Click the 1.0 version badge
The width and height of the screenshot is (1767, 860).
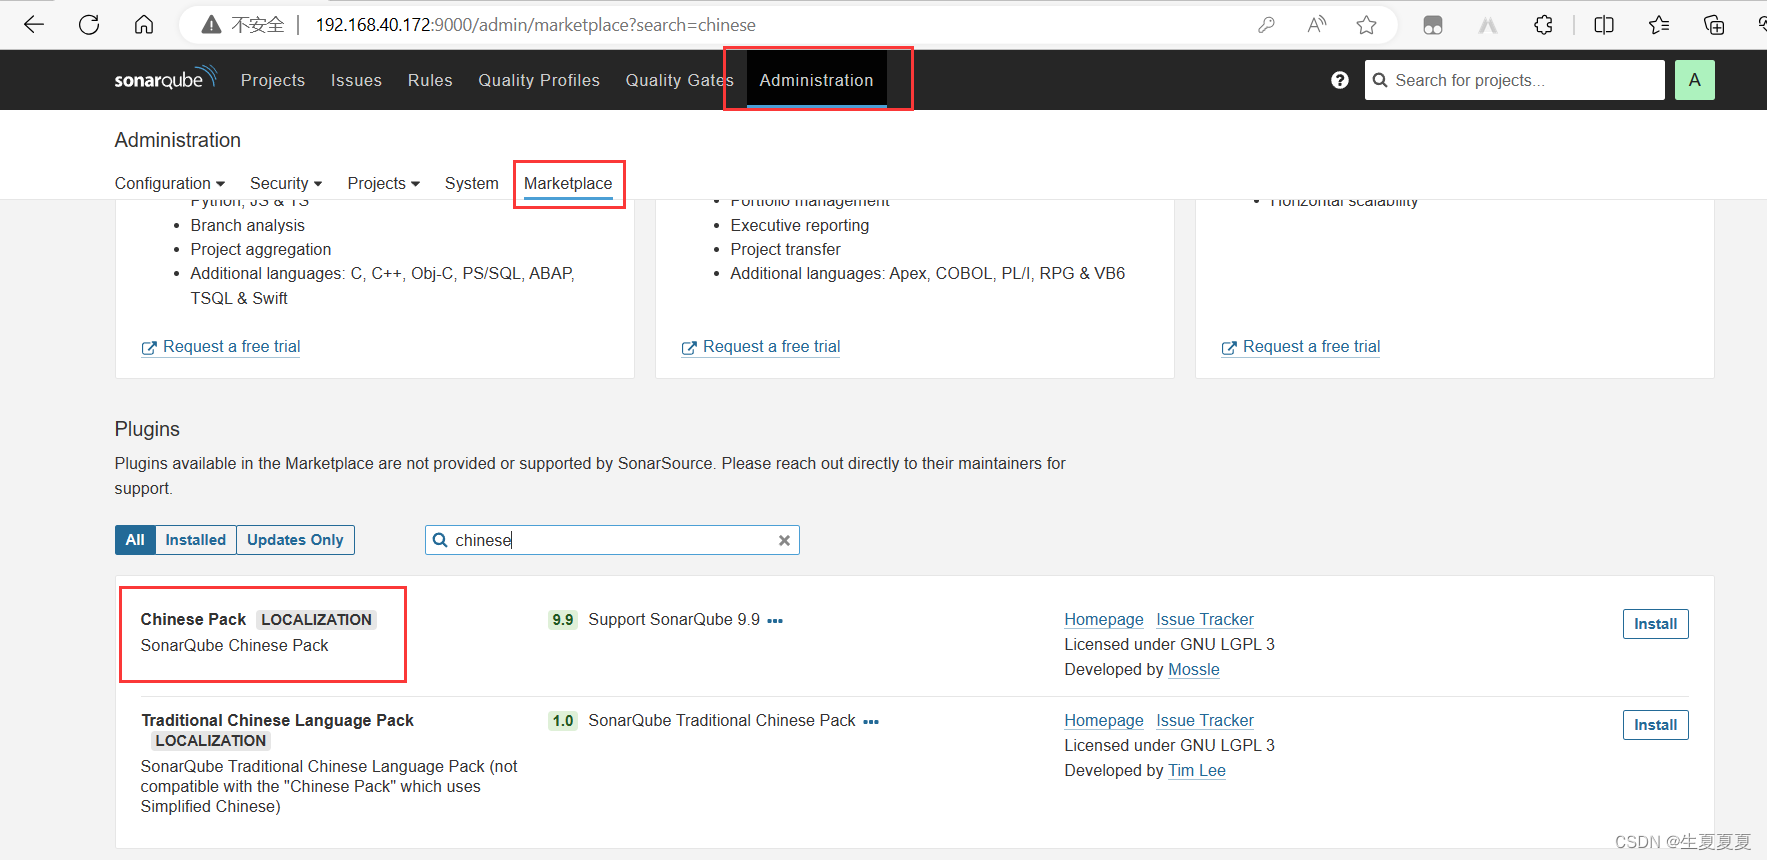[x=563, y=721]
